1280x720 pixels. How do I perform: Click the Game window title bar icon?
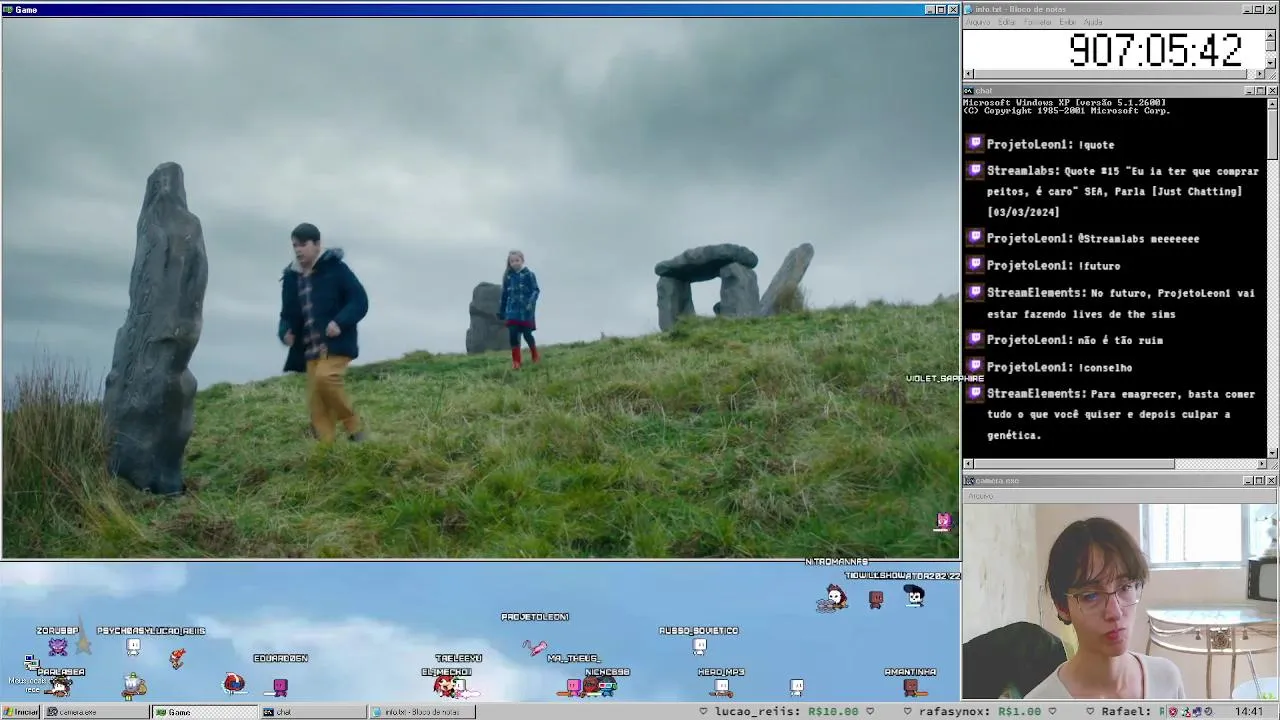[x=7, y=9]
